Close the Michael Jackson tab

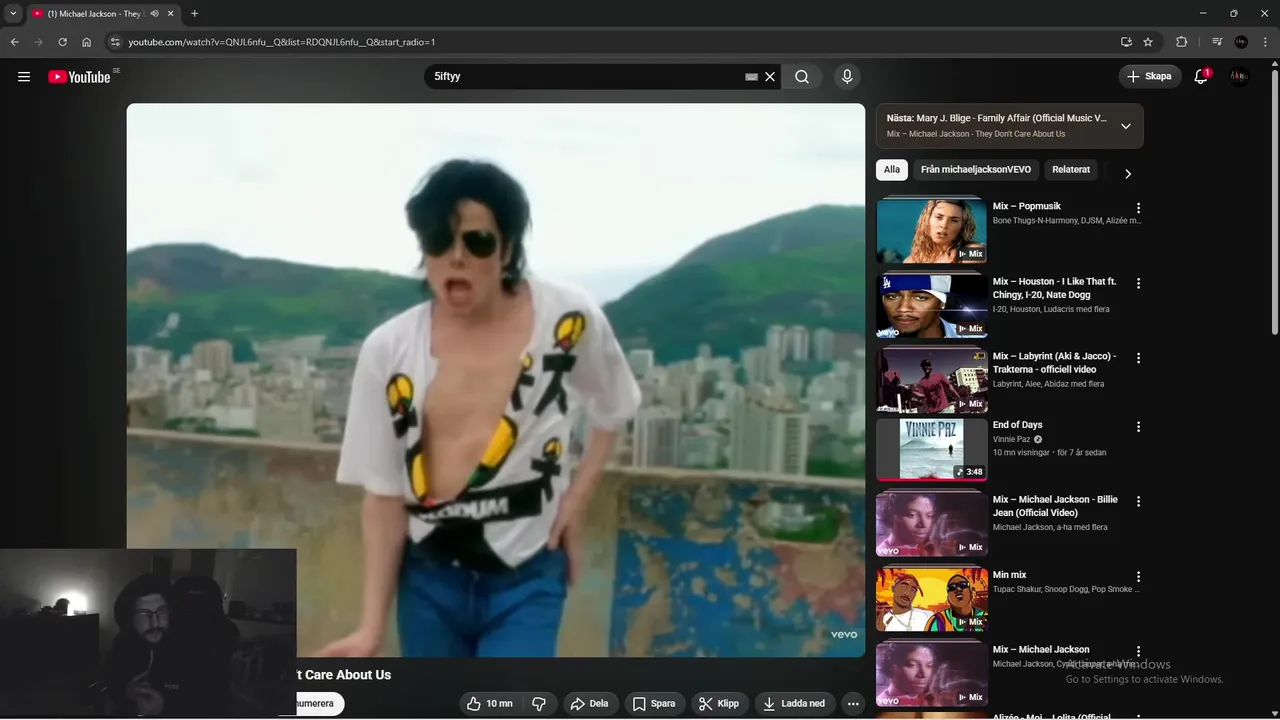pos(171,14)
